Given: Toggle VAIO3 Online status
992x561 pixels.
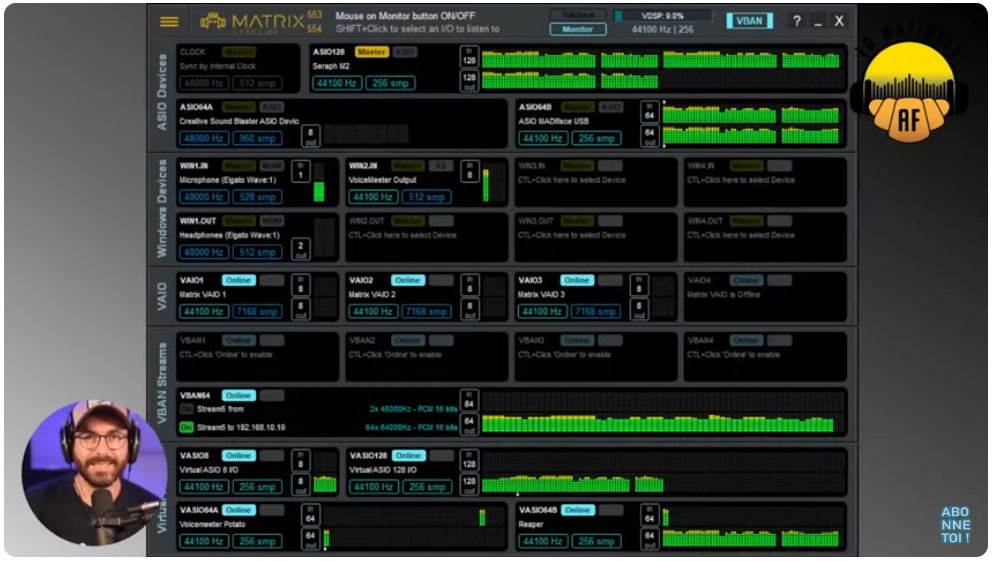Looking at the screenshot, I should pos(577,280).
